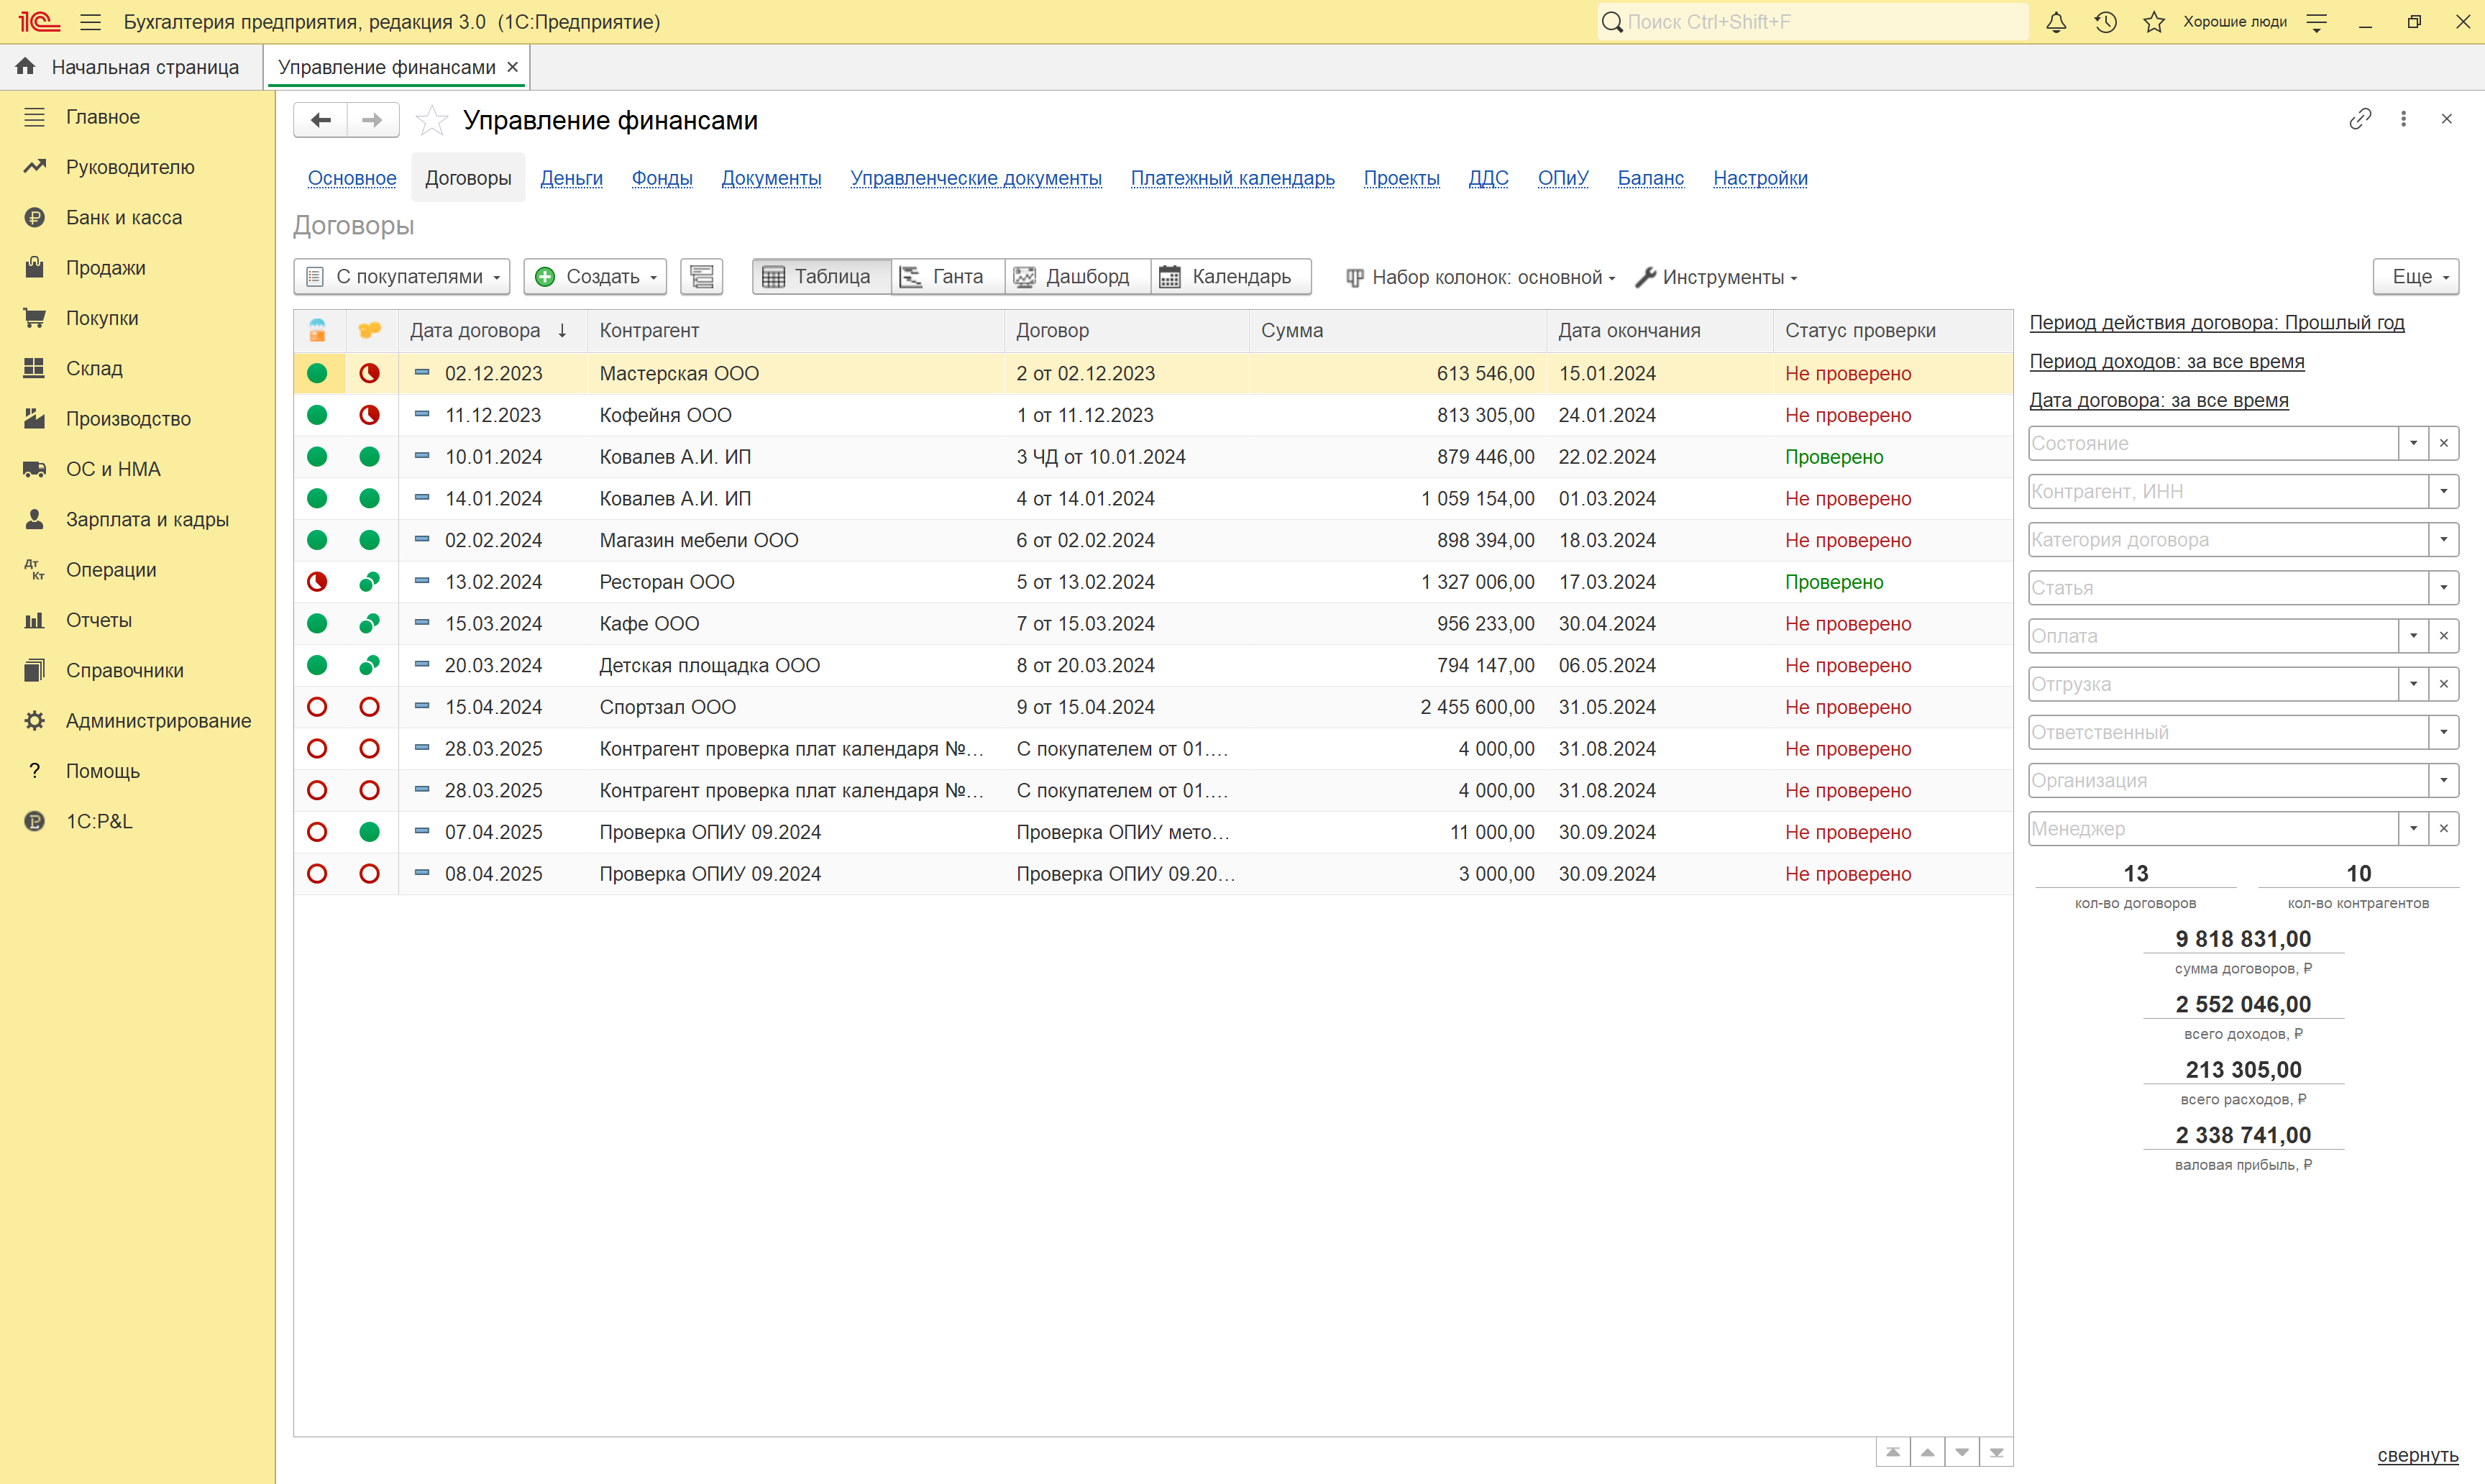Image resolution: width=2485 pixels, height=1484 pixels.
Task: Open the С покупателями dropdown
Action: click(402, 277)
